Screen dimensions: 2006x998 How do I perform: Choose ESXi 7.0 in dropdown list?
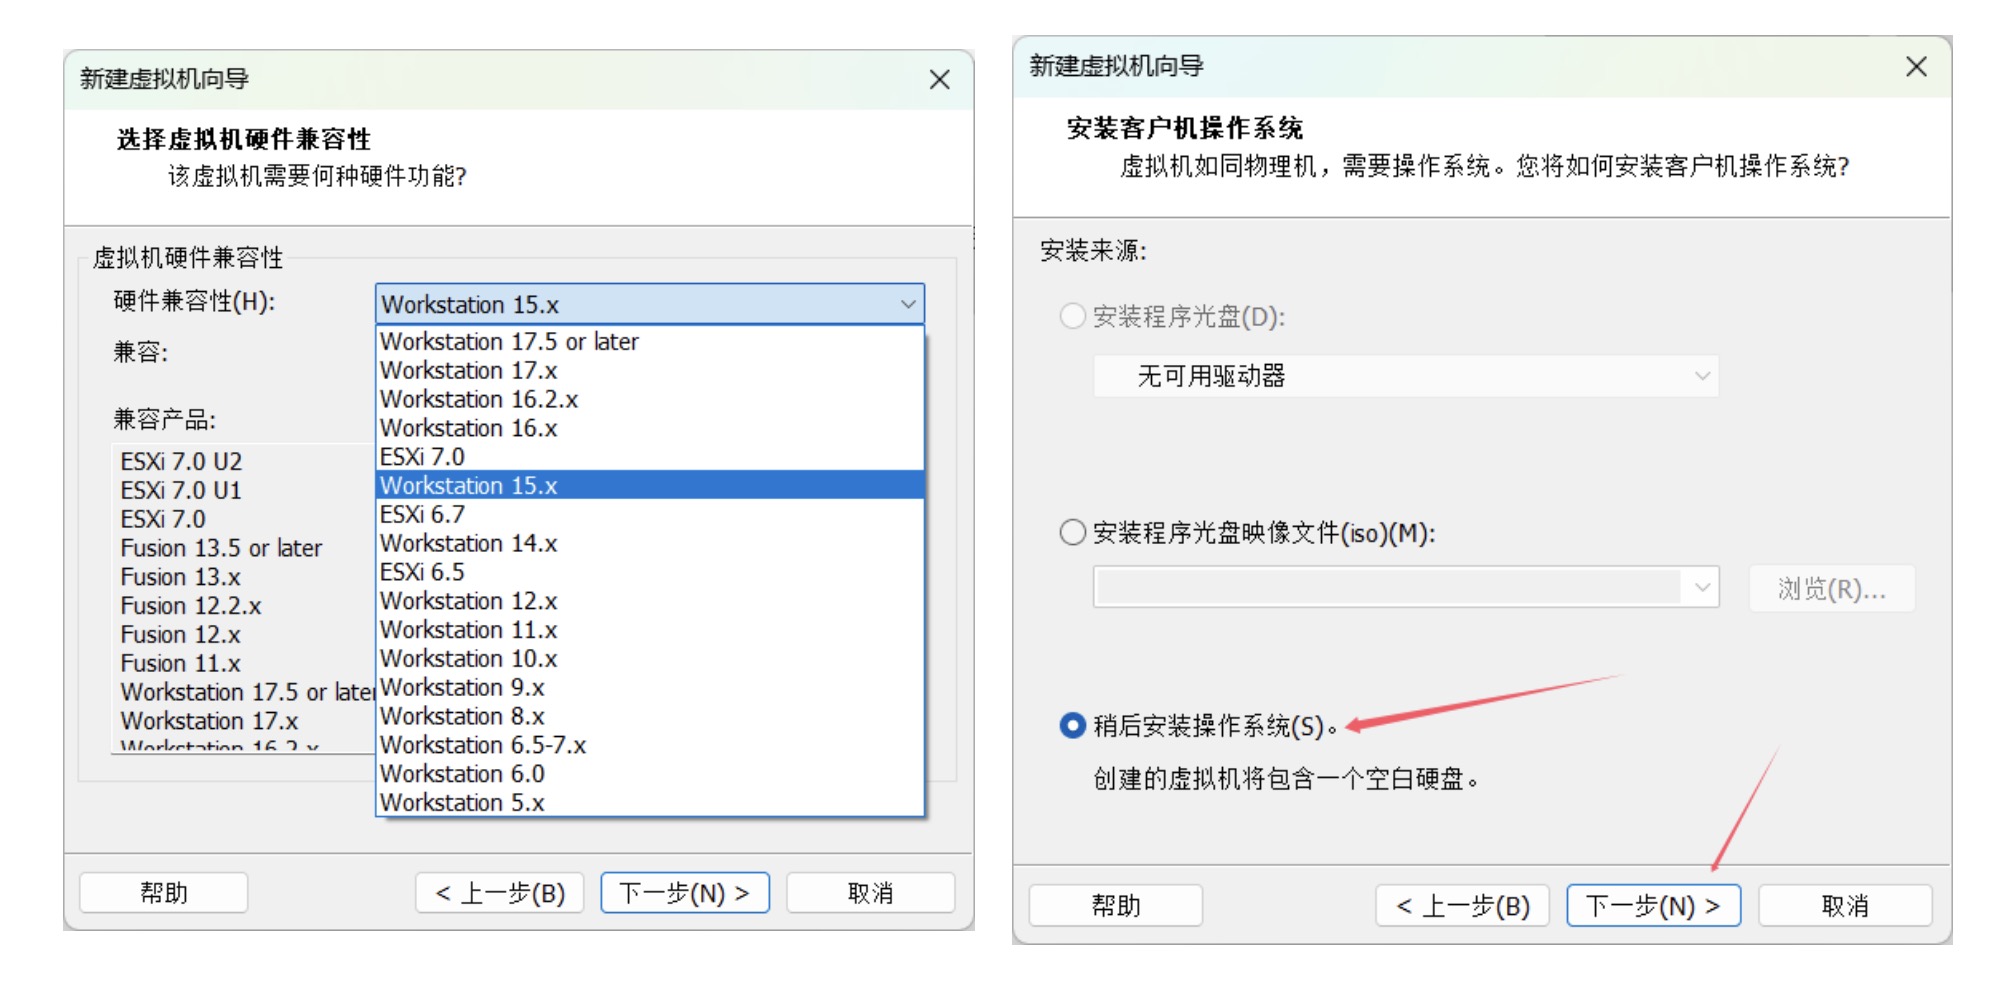click(650, 457)
